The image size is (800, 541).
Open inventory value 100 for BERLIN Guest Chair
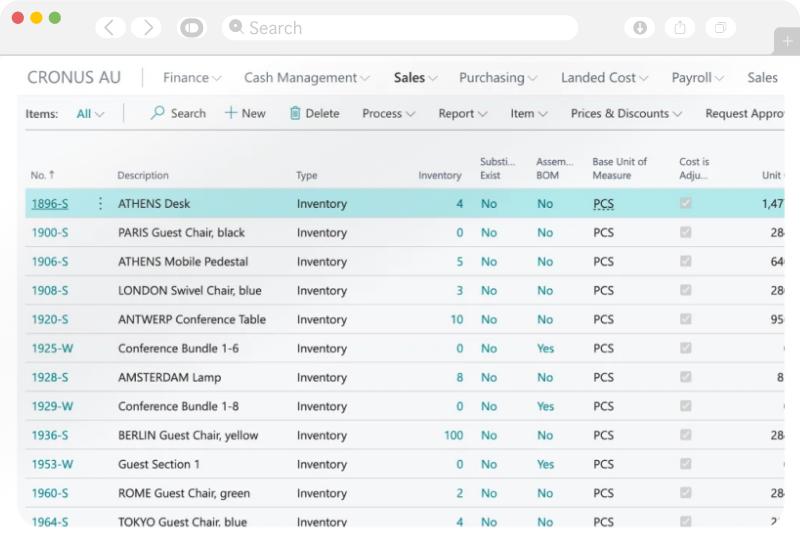pyautogui.click(x=453, y=435)
